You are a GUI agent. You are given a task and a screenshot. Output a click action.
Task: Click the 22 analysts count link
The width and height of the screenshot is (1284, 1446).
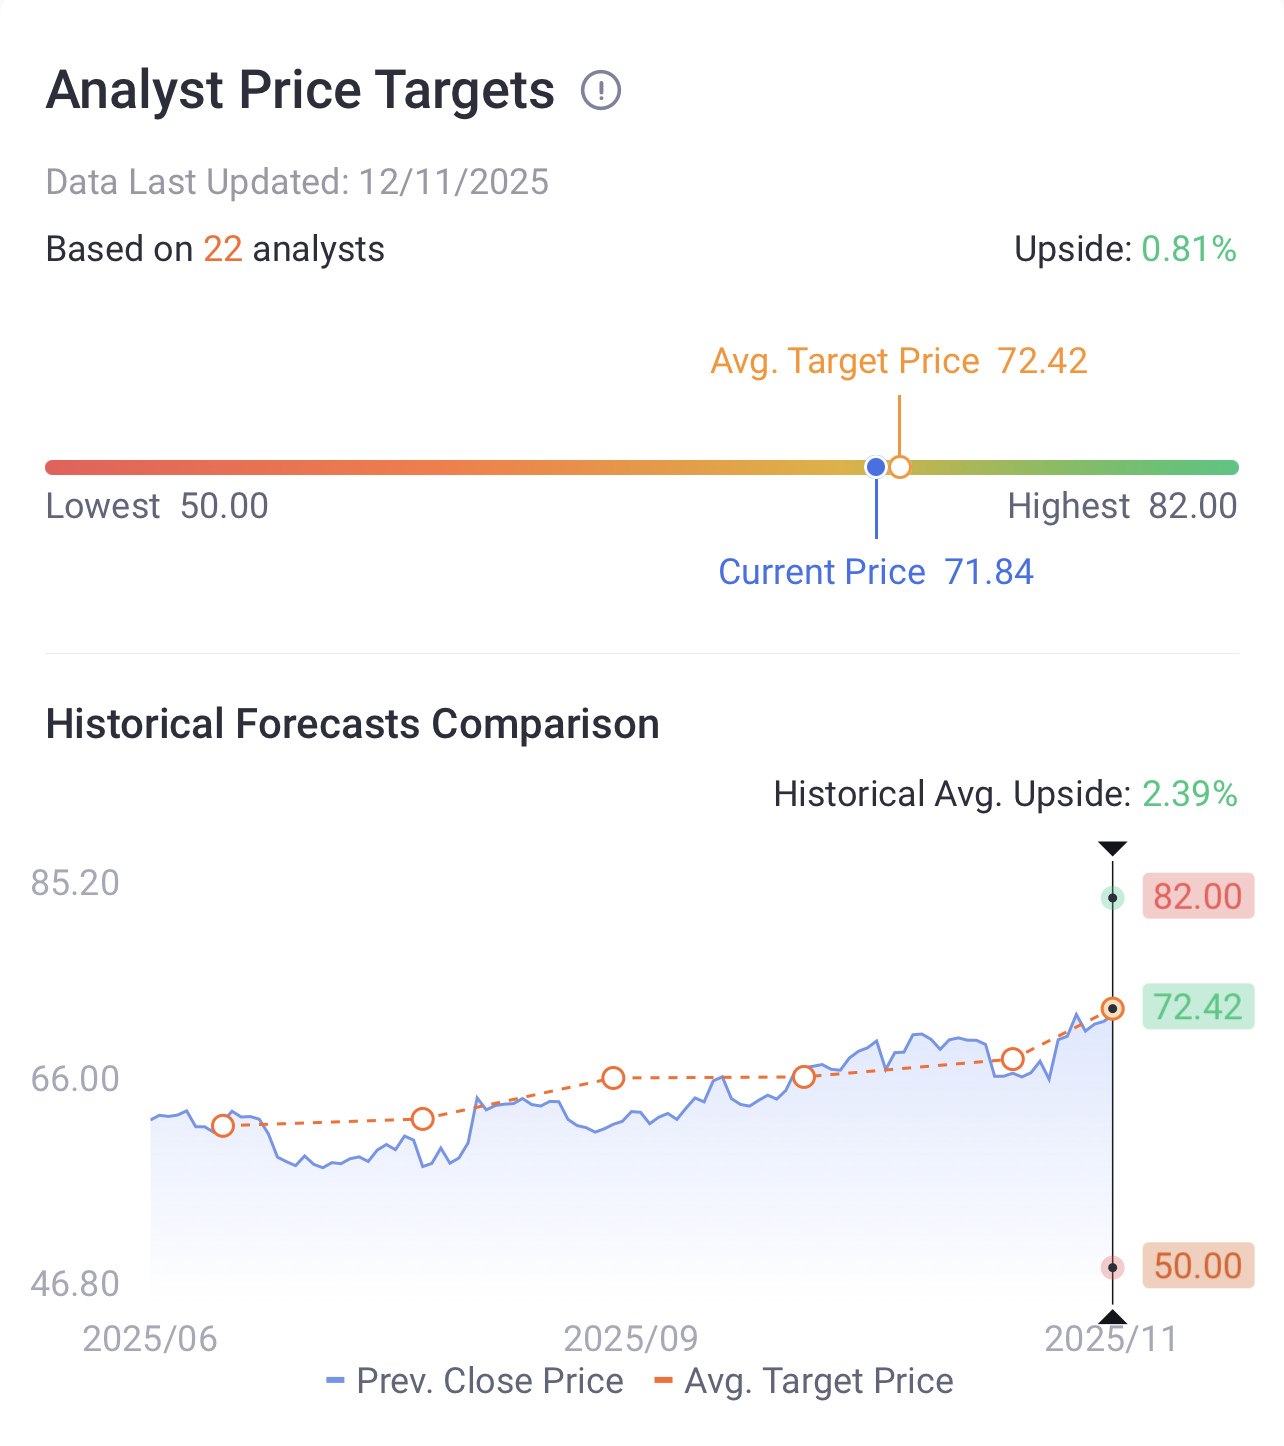pos(223,249)
